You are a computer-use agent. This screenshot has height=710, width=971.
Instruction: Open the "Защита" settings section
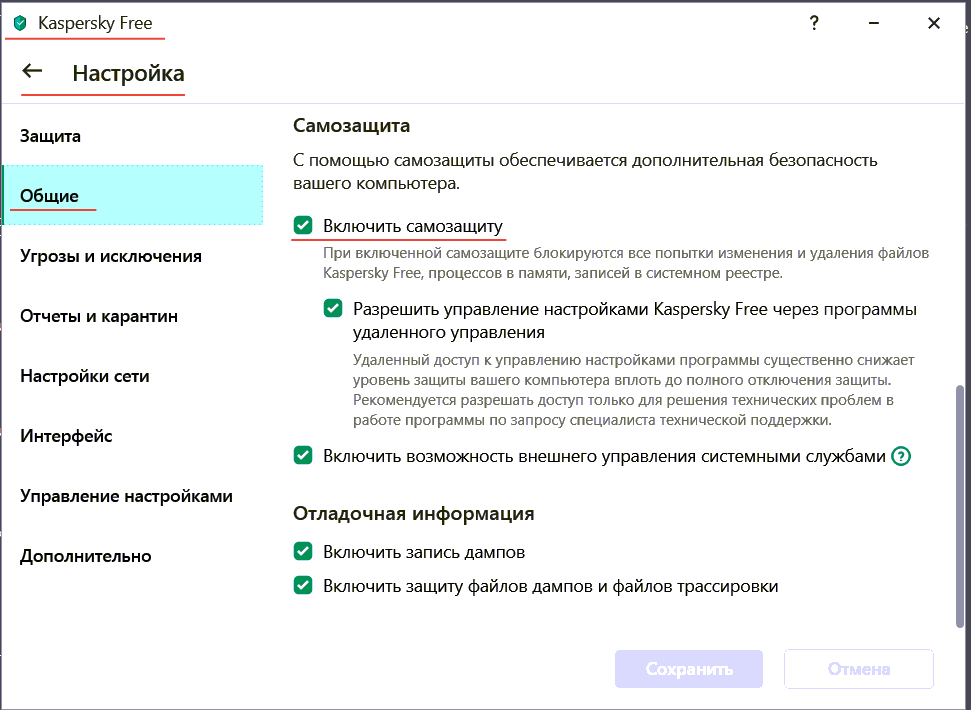(x=133, y=136)
